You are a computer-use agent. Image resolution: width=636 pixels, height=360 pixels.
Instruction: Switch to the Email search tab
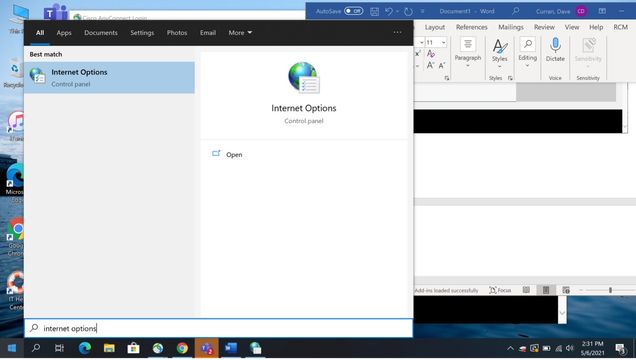click(x=208, y=32)
